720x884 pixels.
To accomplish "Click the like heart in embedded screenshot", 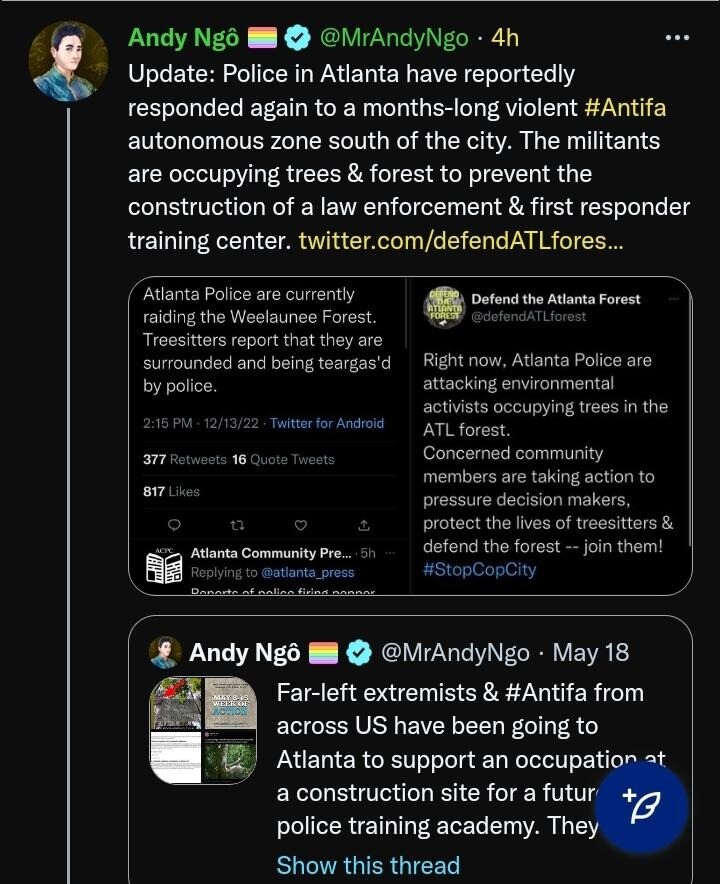I will click(300, 525).
